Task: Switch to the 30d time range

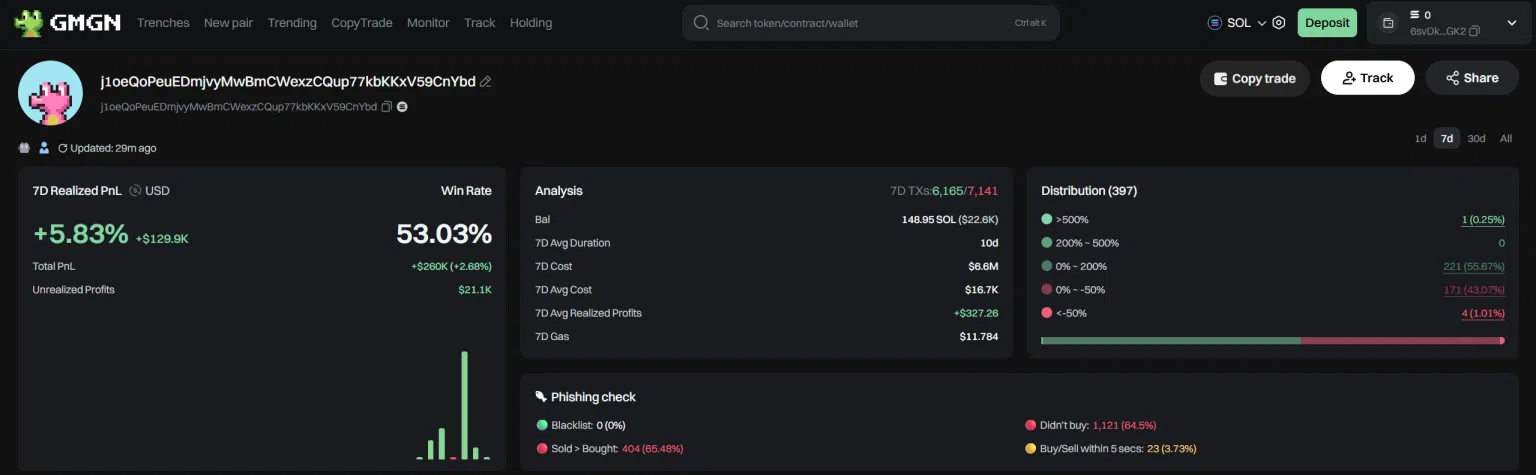Action: [x=1476, y=139]
